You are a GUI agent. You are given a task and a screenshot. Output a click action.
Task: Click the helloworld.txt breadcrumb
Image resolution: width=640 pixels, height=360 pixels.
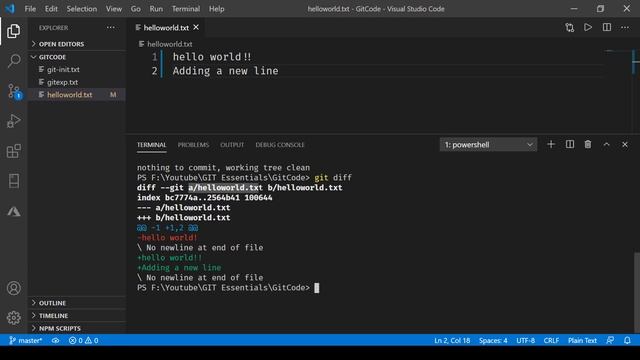click(169, 44)
